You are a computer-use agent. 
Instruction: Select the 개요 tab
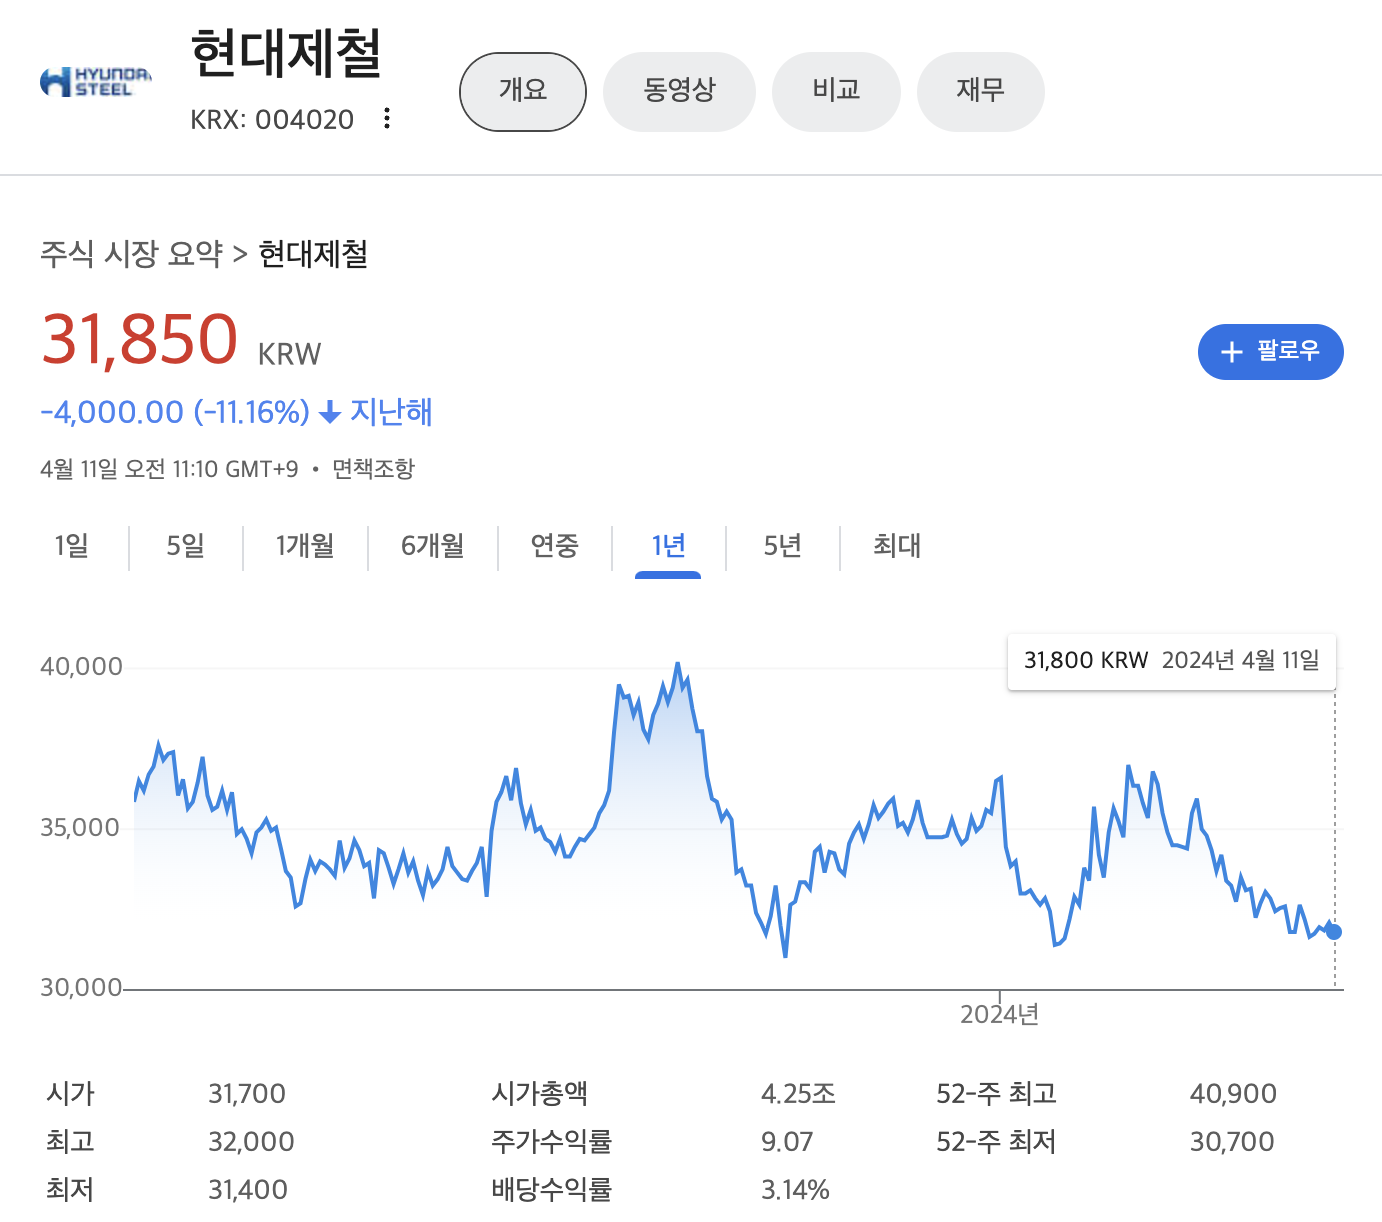coord(523,91)
